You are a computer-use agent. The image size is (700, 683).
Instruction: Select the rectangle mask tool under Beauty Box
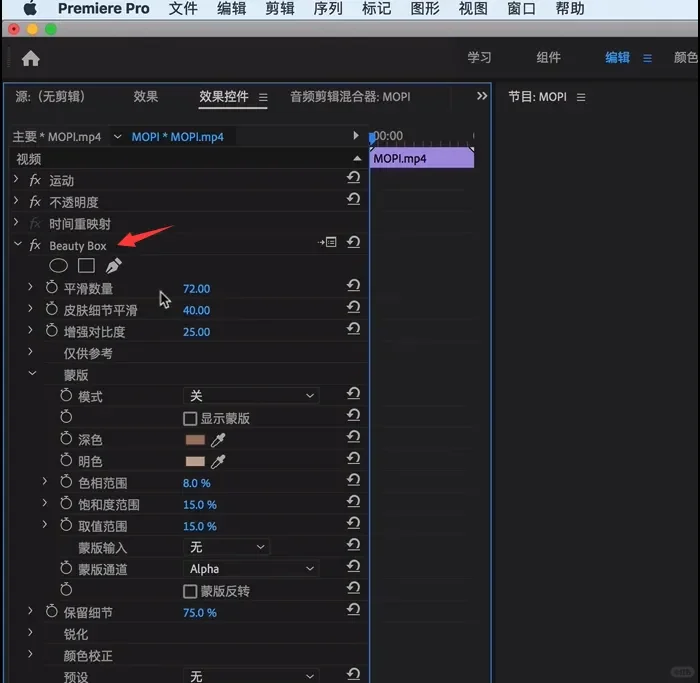[86, 266]
